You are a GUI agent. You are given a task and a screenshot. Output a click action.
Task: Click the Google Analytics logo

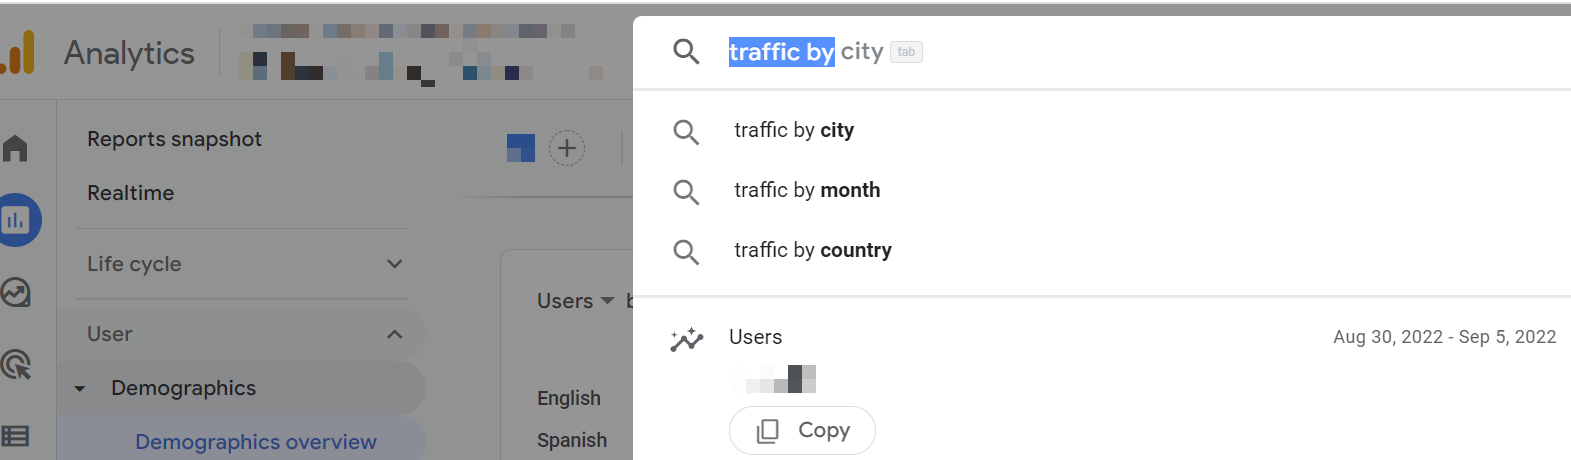pyautogui.click(x=17, y=52)
